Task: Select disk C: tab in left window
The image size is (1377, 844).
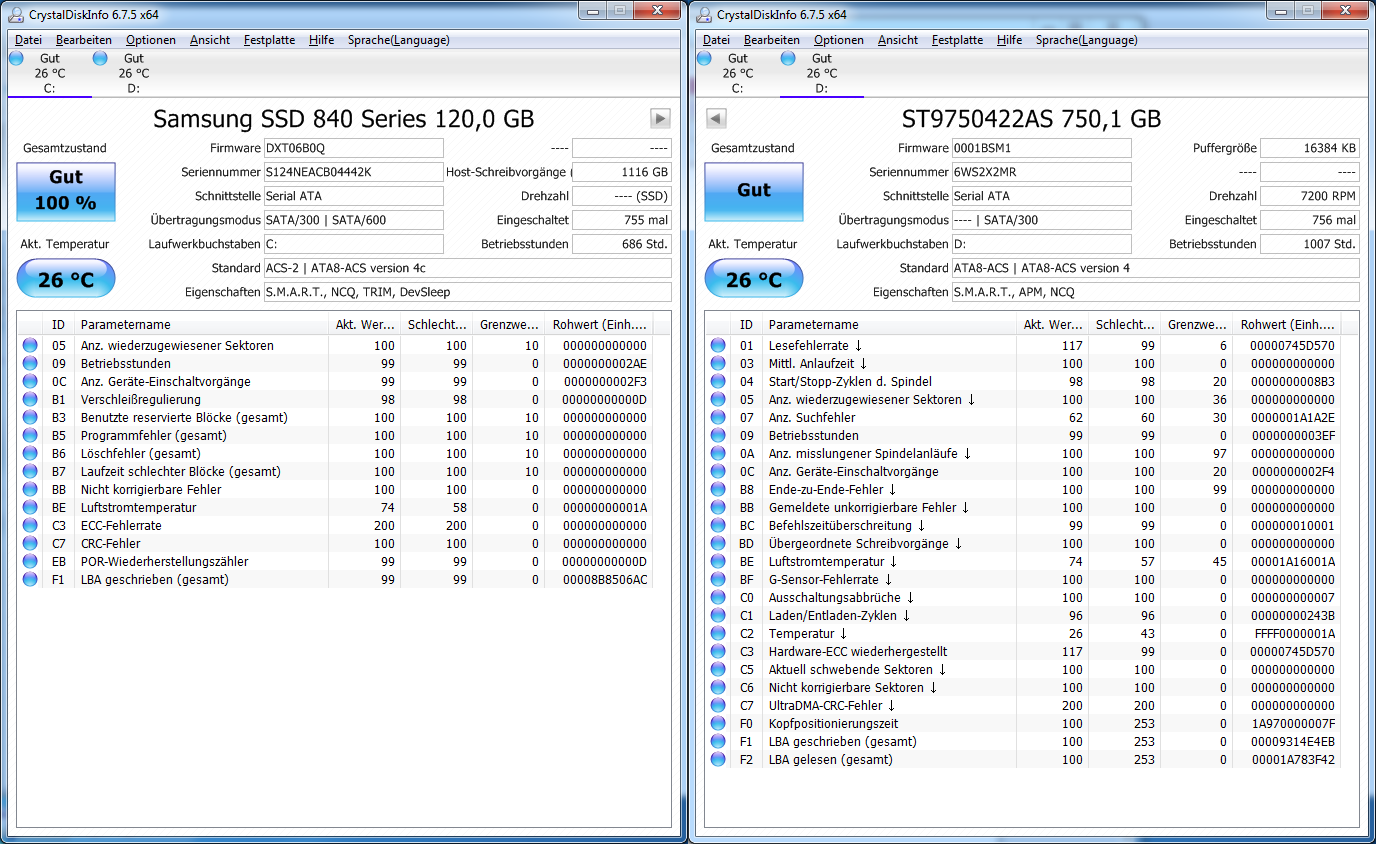Action: point(49,73)
